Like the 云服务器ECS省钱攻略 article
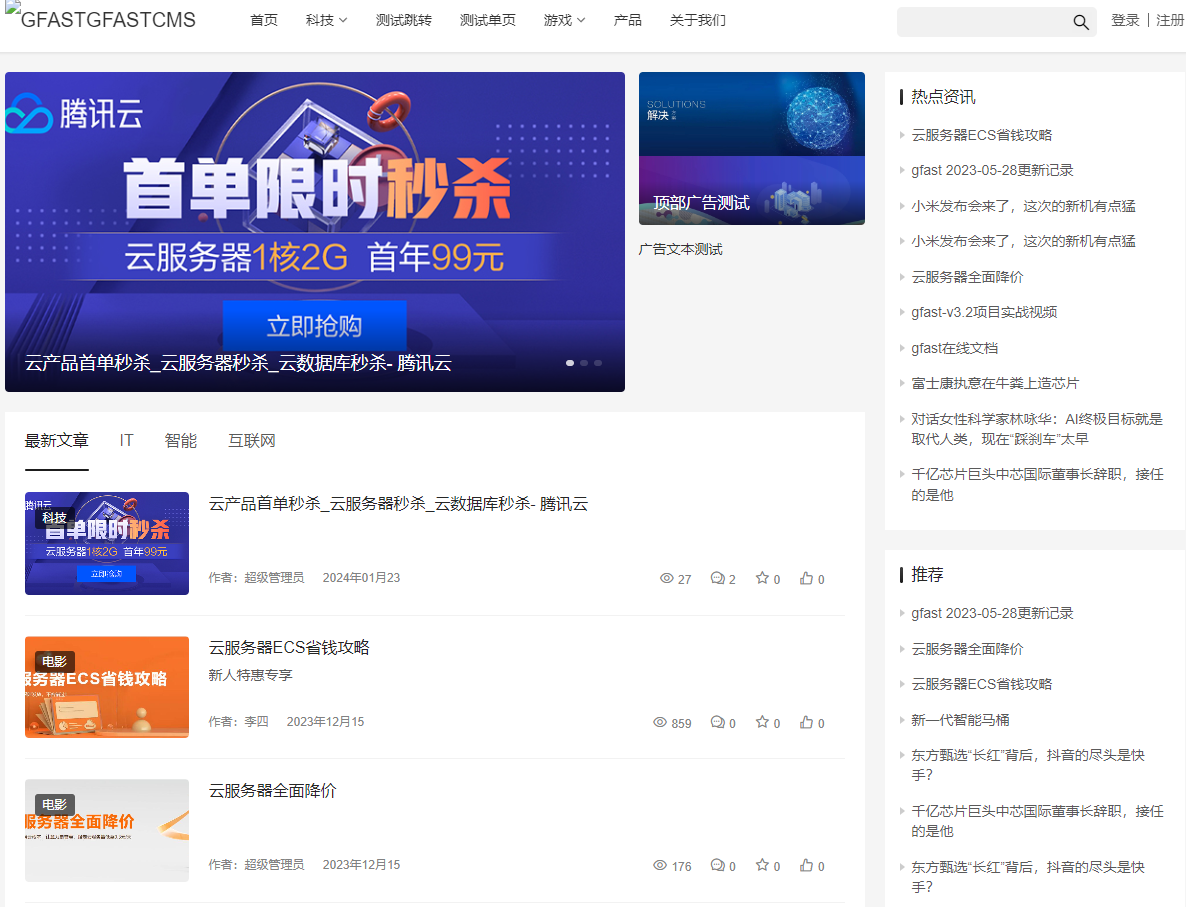The width and height of the screenshot is (1186, 907). [806, 722]
